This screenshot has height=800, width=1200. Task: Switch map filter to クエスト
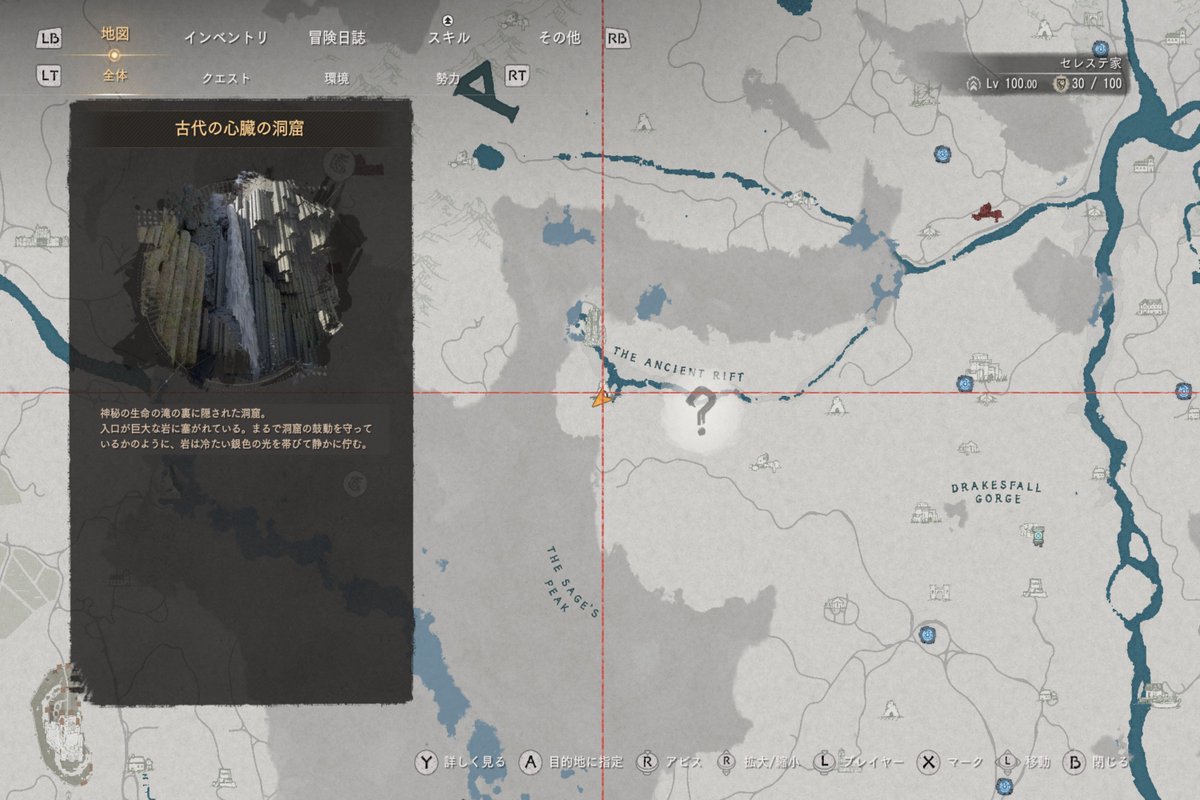226,77
